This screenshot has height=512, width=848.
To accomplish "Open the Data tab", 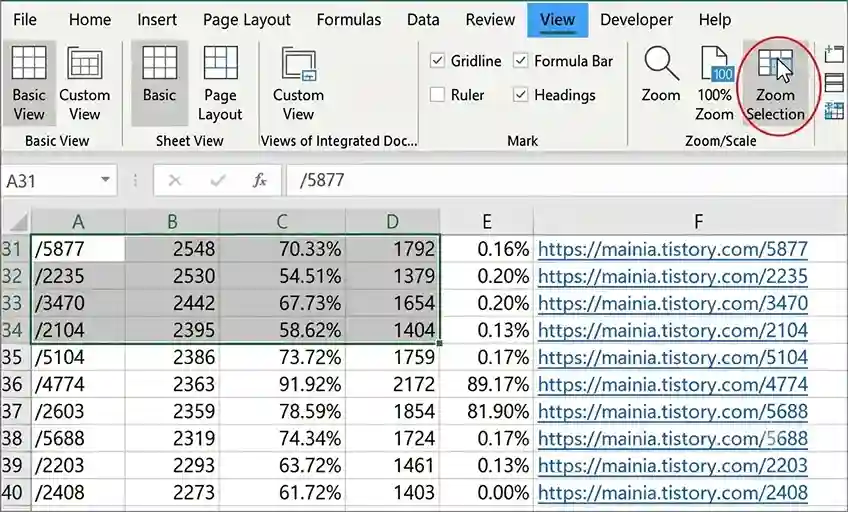I will pos(423,20).
